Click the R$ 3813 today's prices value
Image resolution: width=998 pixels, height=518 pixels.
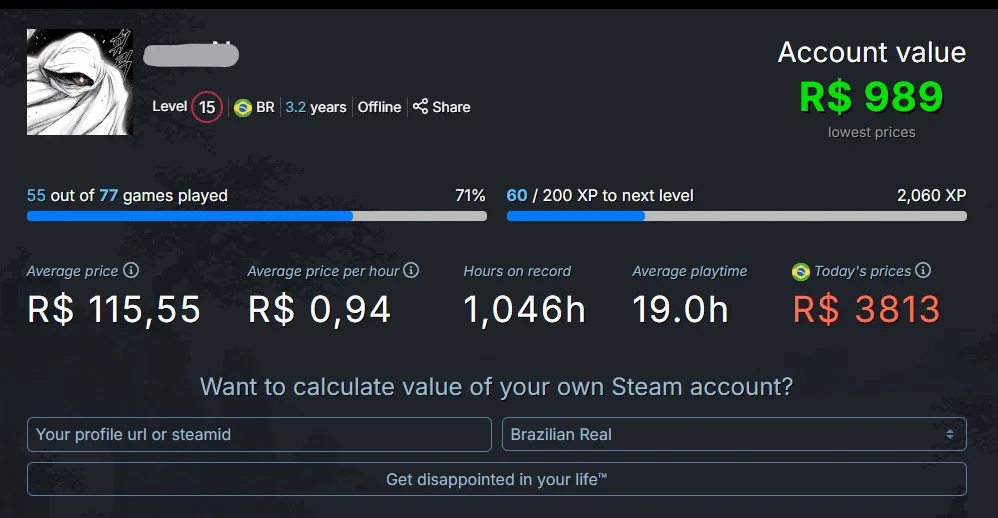tap(866, 309)
